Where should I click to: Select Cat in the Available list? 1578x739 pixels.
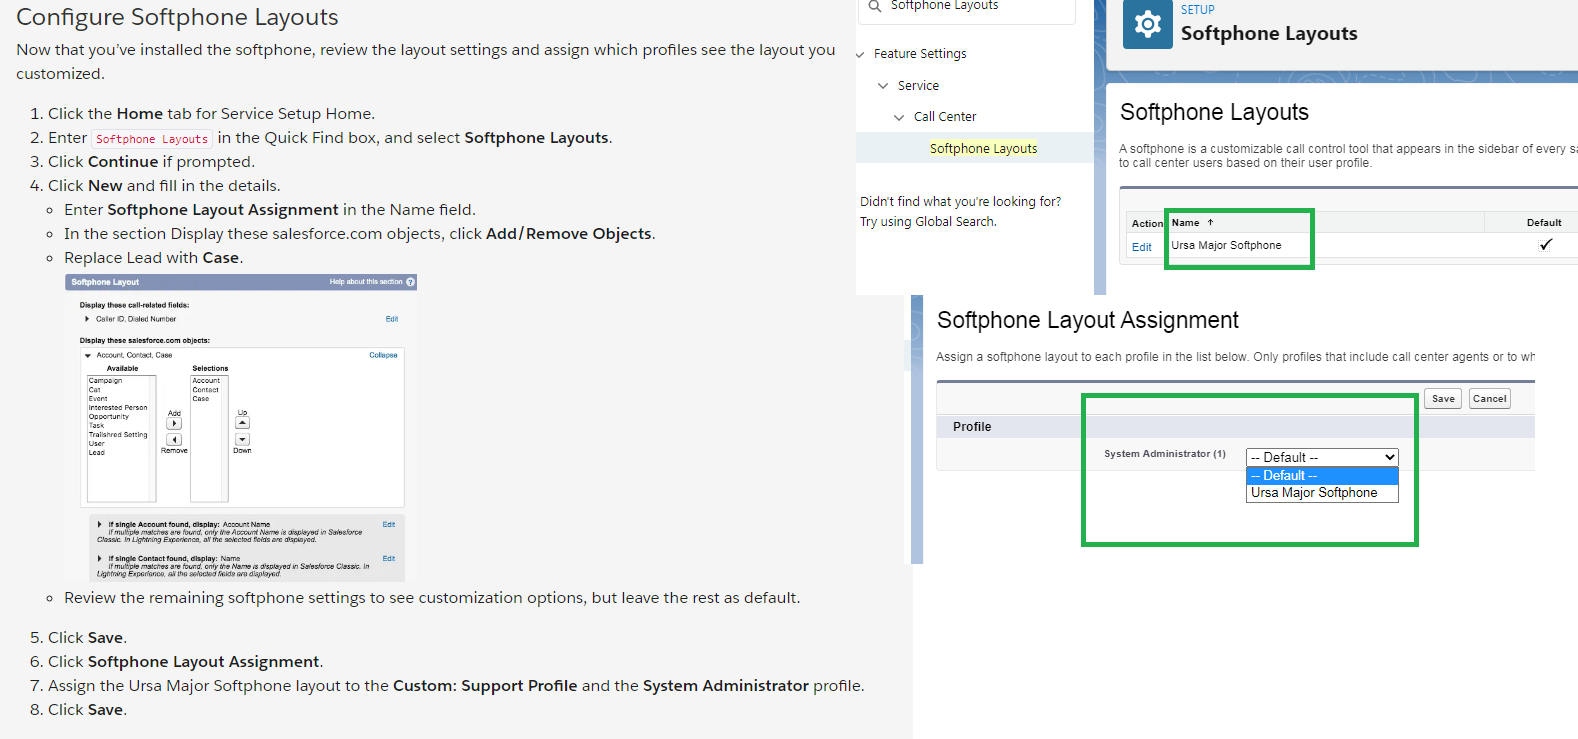tap(94, 389)
